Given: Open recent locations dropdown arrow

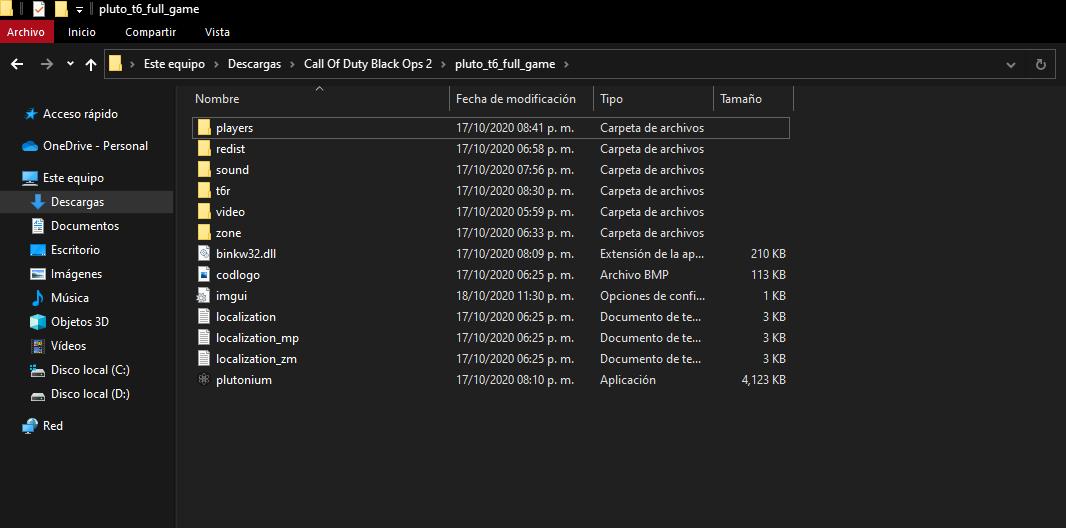Looking at the screenshot, I should [x=70, y=64].
